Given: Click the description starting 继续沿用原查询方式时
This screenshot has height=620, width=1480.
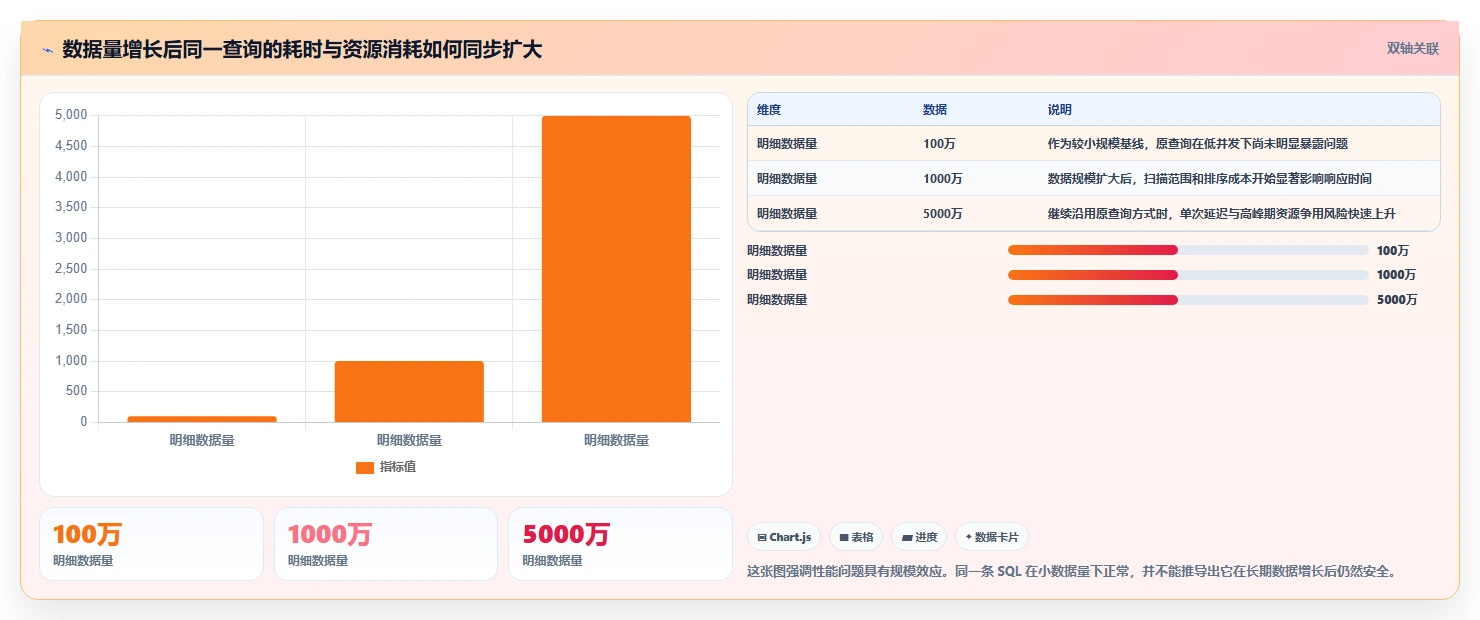Looking at the screenshot, I should tap(1221, 213).
